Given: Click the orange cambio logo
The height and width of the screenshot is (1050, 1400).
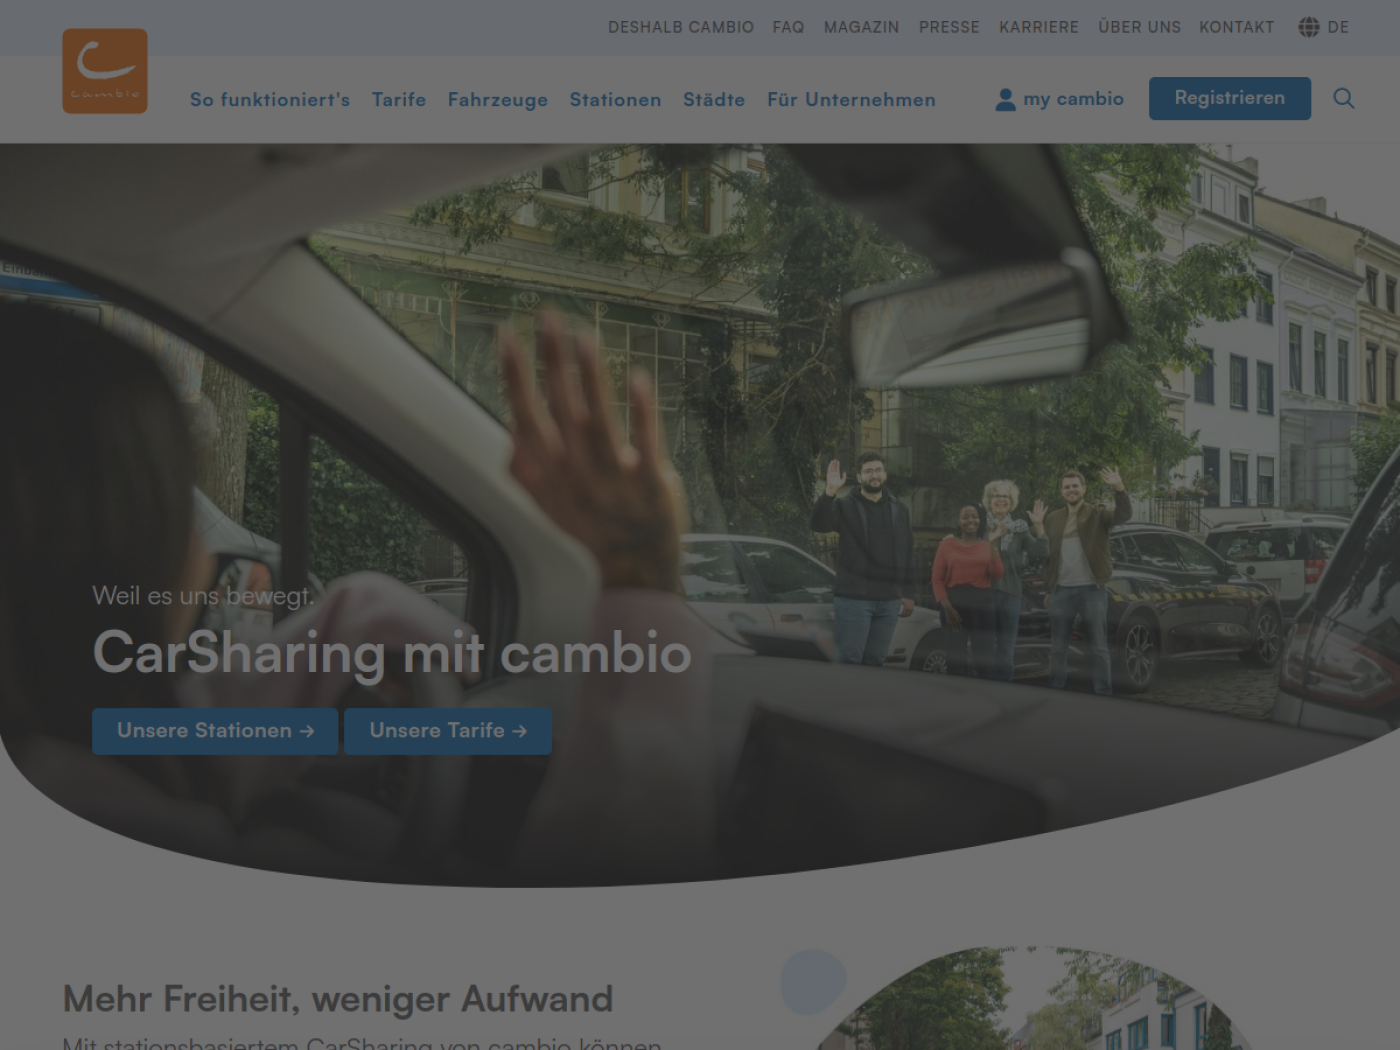Looking at the screenshot, I should 105,71.
